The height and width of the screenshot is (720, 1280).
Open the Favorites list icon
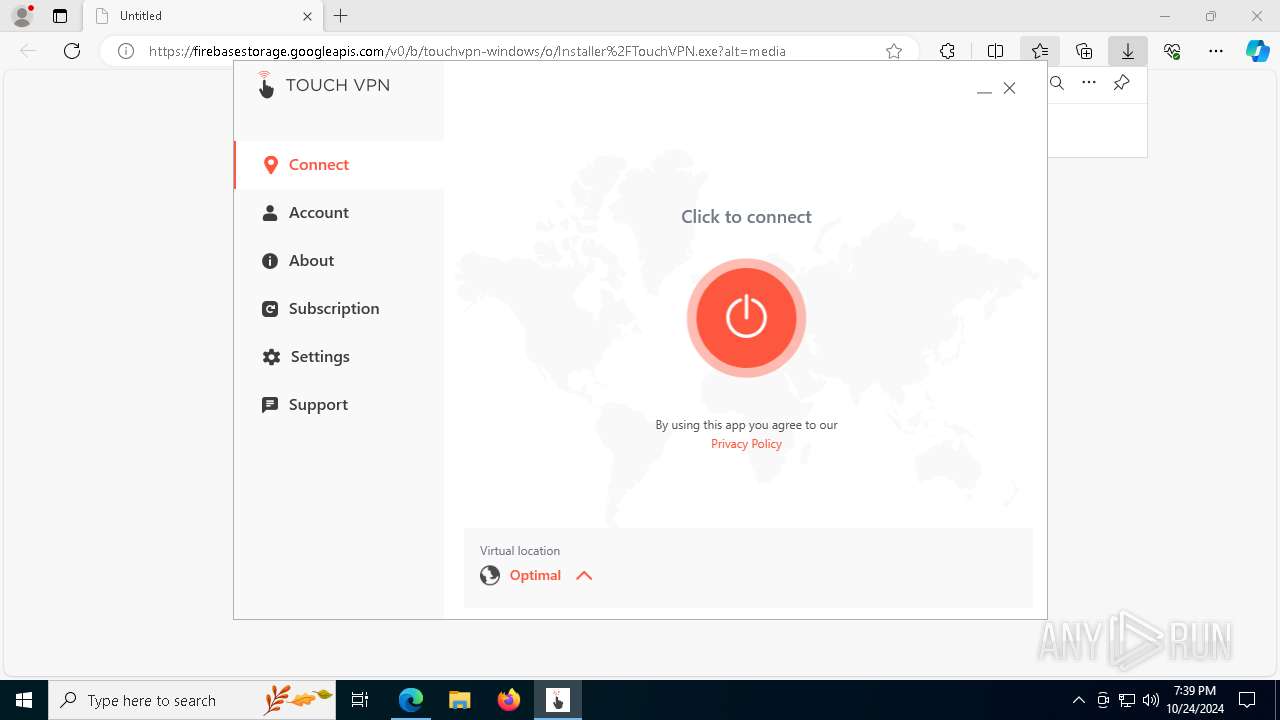click(1040, 51)
